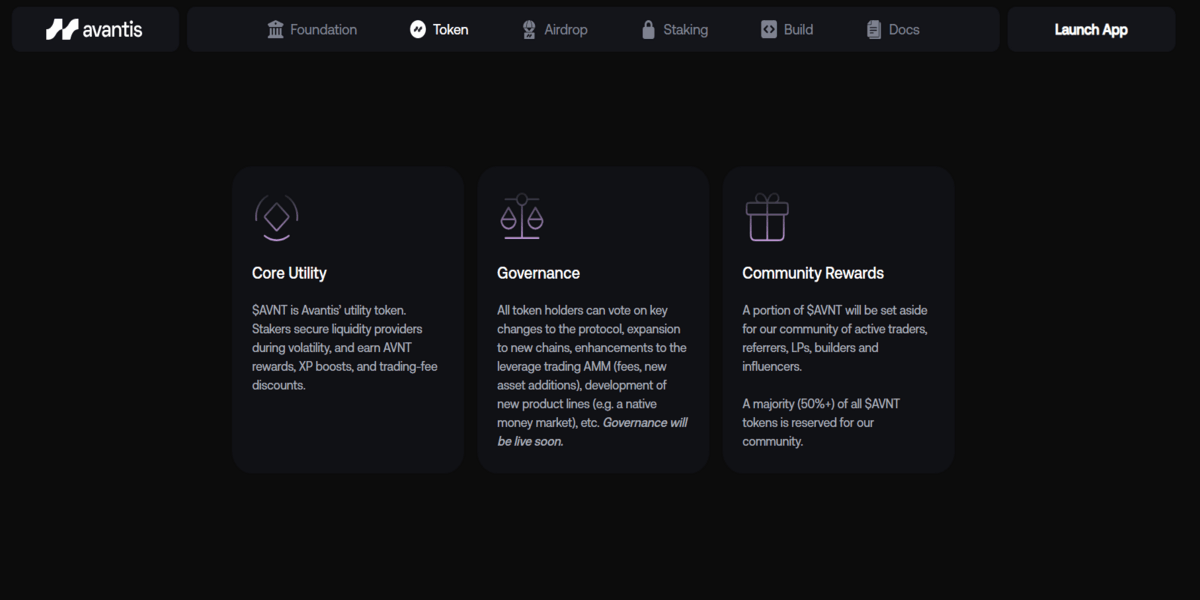Navigate to the Build page
Screen dimensions: 1200x600
point(798,29)
